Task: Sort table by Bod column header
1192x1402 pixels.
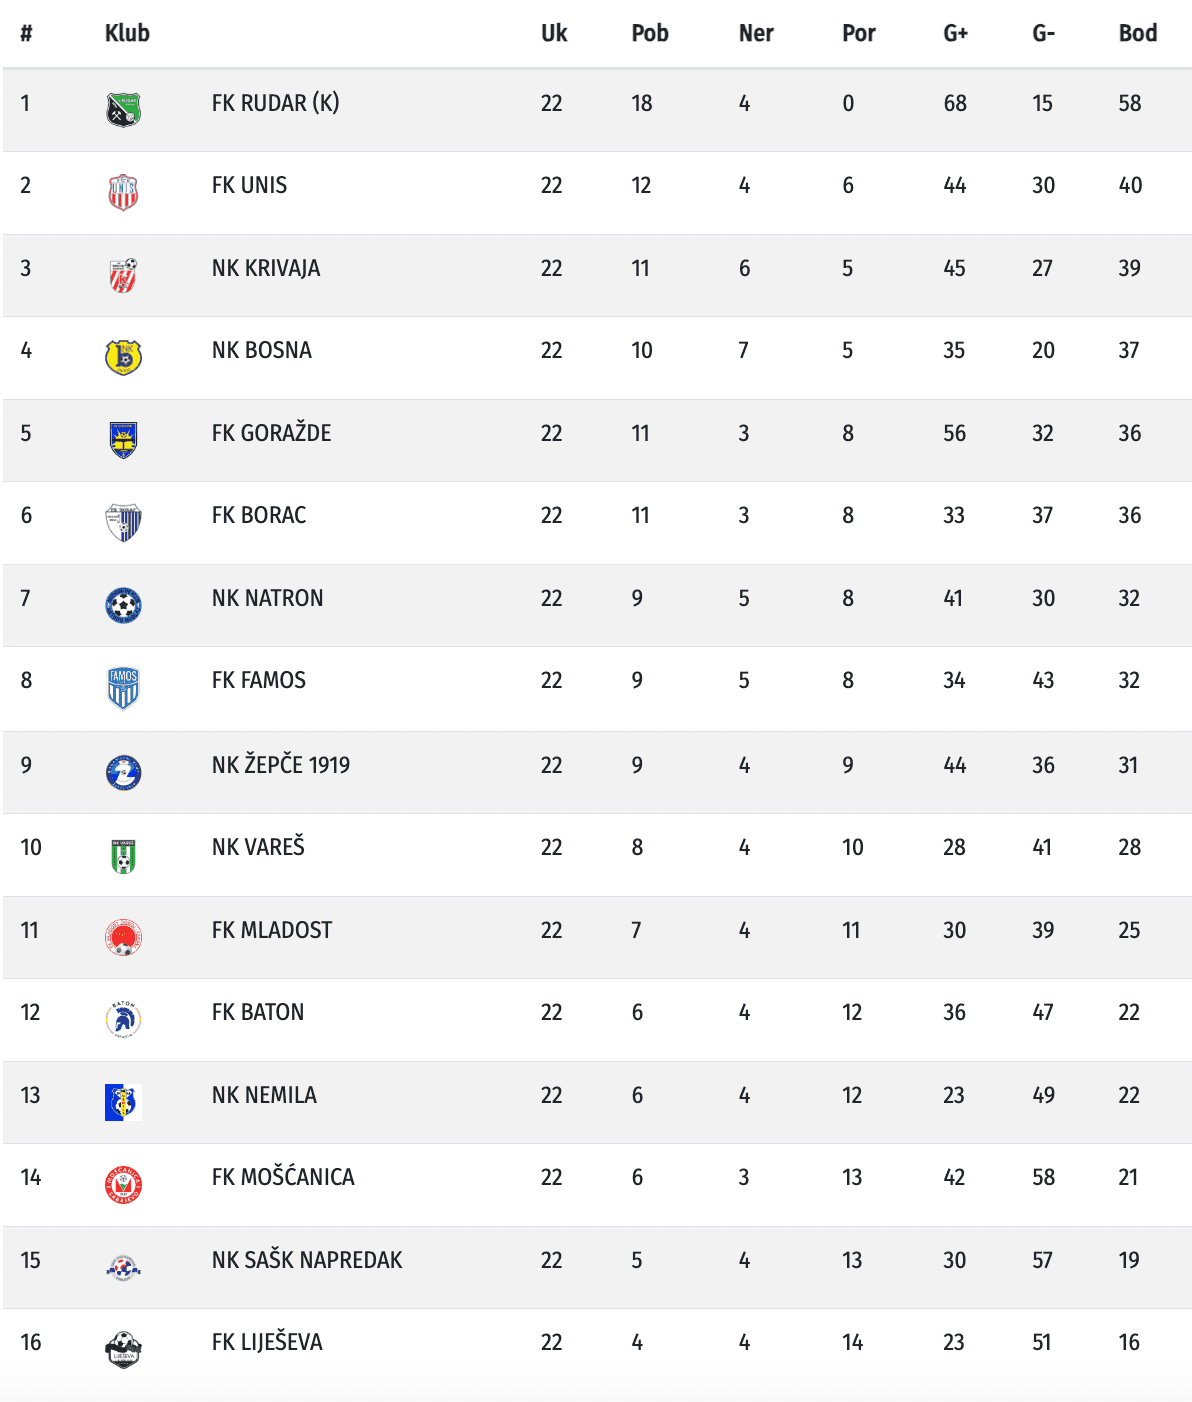Action: 1137,33
